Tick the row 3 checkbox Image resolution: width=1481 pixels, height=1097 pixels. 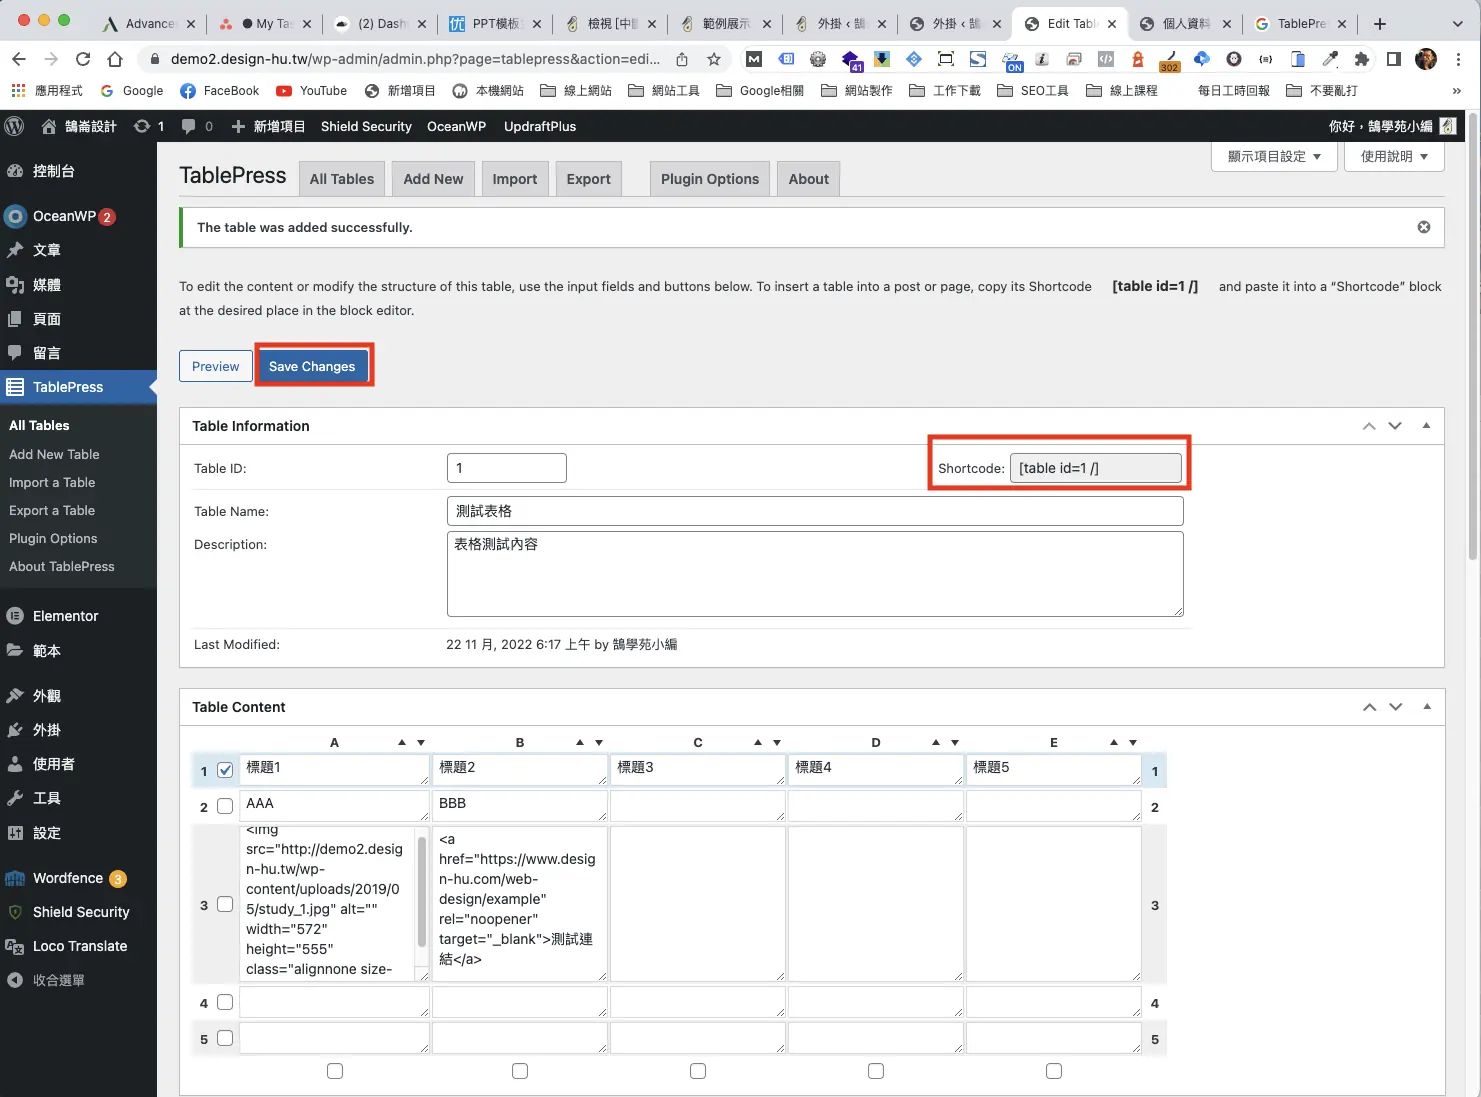pos(225,904)
